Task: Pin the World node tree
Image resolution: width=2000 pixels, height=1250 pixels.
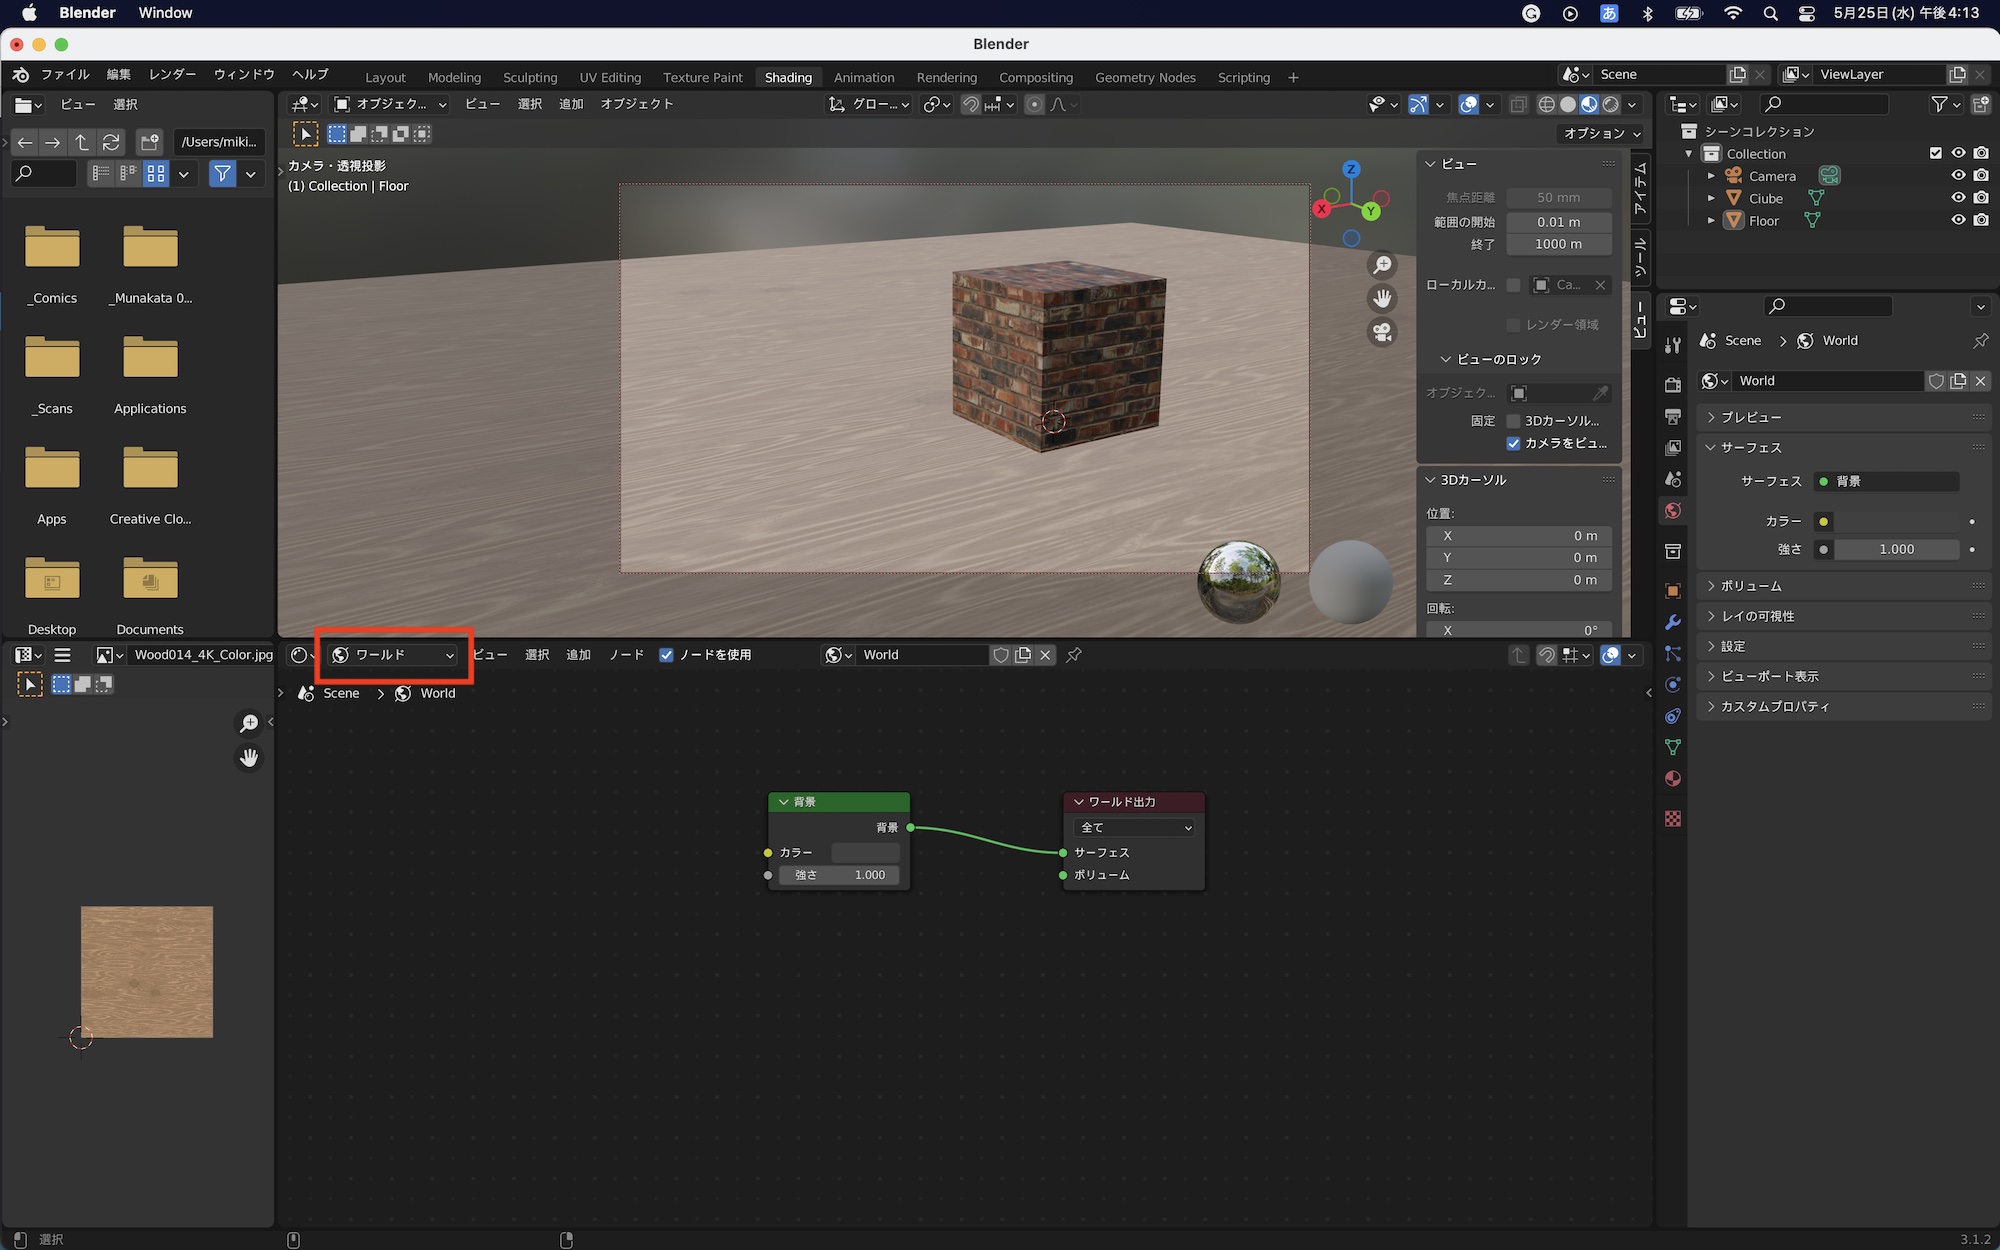Action: (x=1074, y=655)
